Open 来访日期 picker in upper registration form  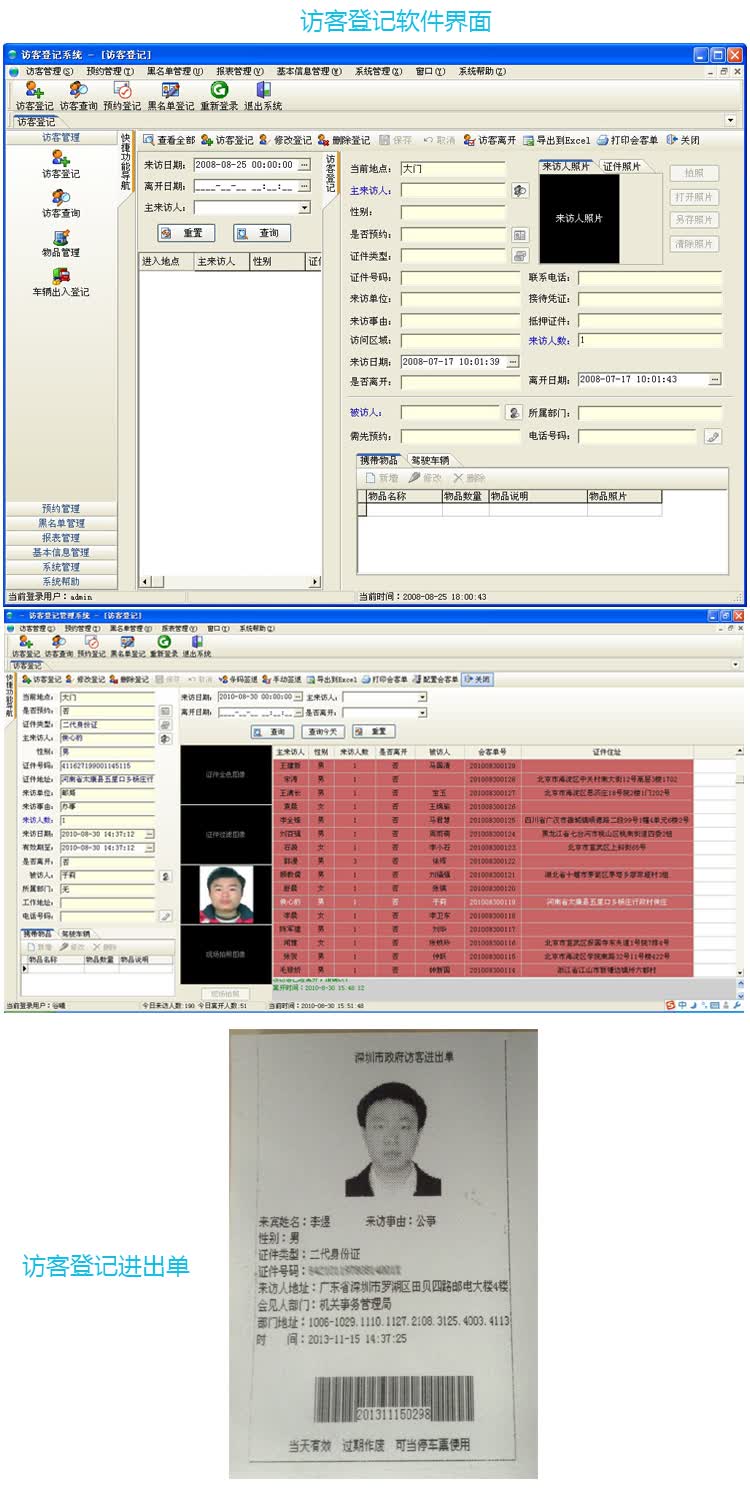(514, 362)
